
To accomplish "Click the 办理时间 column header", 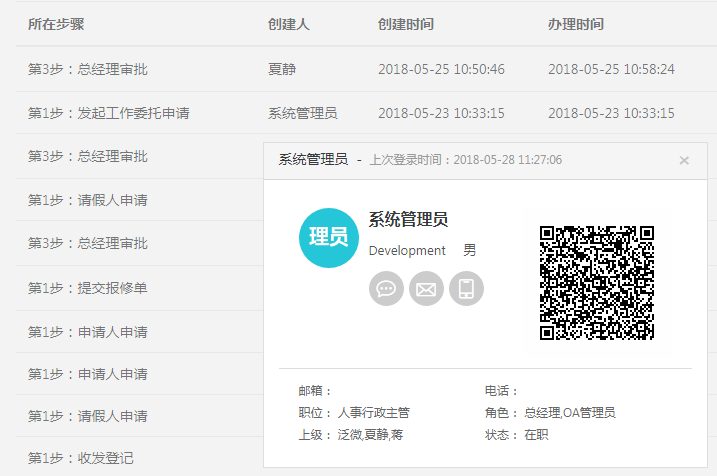I will (x=576, y=24).
